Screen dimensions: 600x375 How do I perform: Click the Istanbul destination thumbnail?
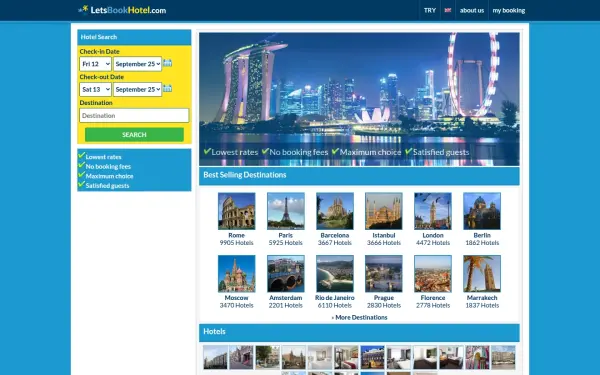pos(384,211)
